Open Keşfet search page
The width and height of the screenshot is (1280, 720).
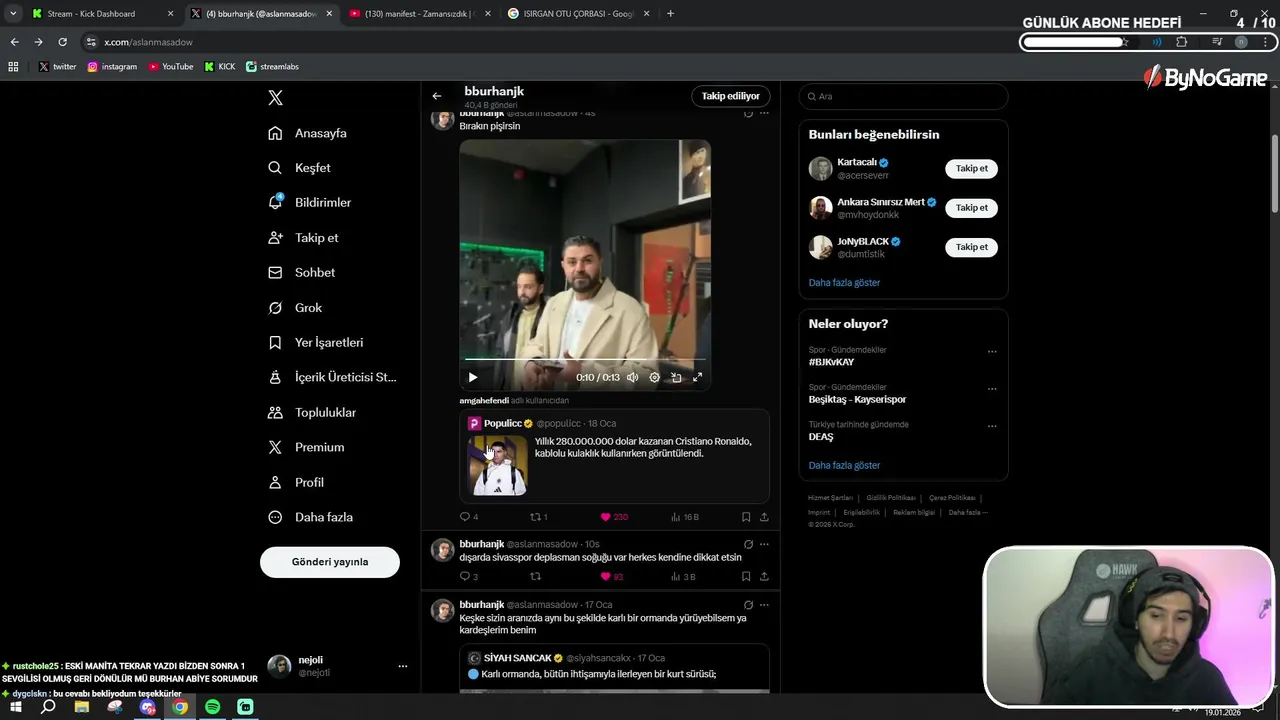300,168
